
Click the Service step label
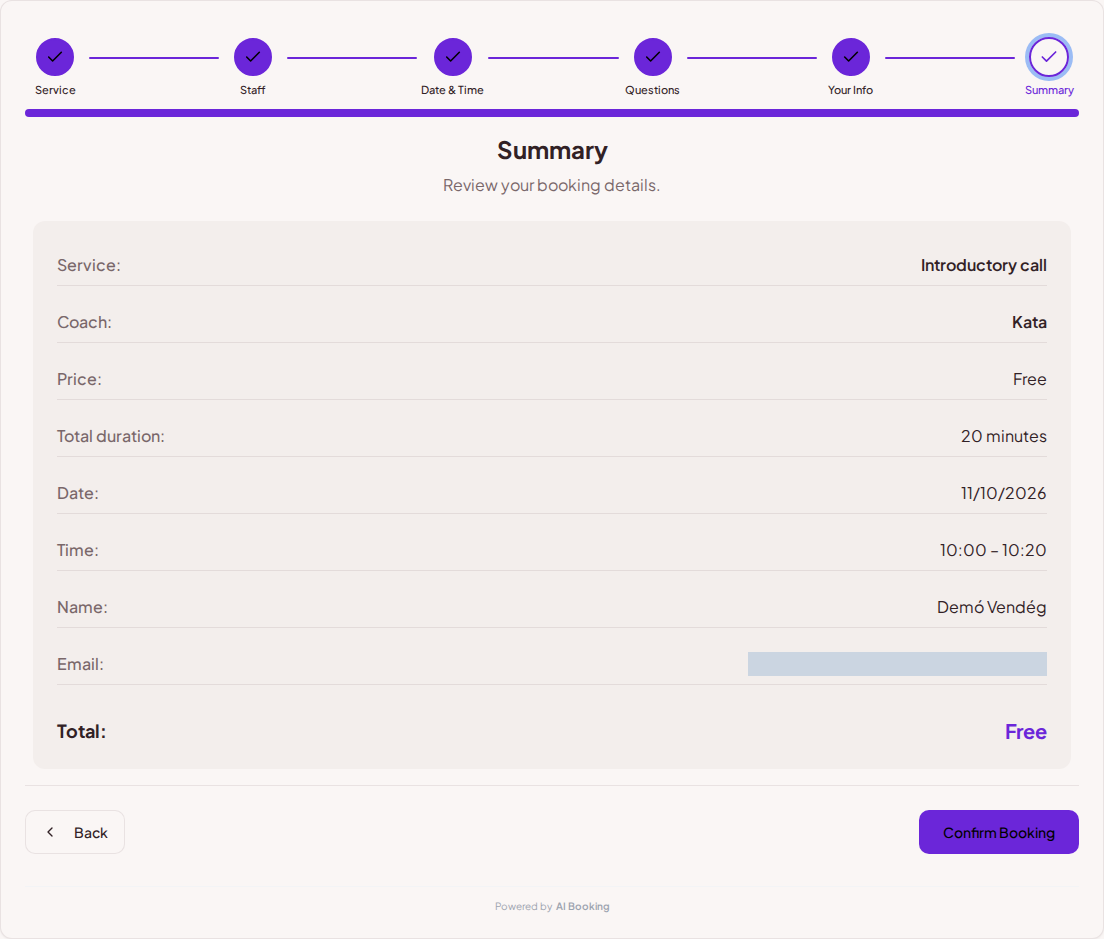point(55,90)
